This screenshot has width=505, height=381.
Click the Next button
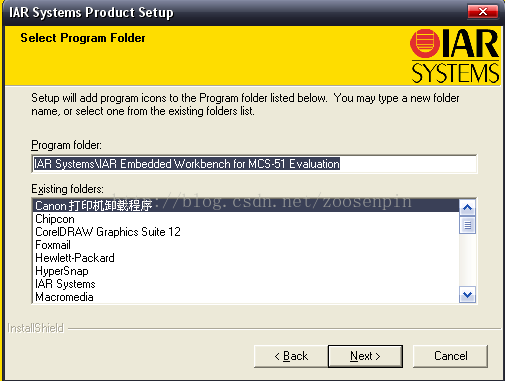point(365,356)
